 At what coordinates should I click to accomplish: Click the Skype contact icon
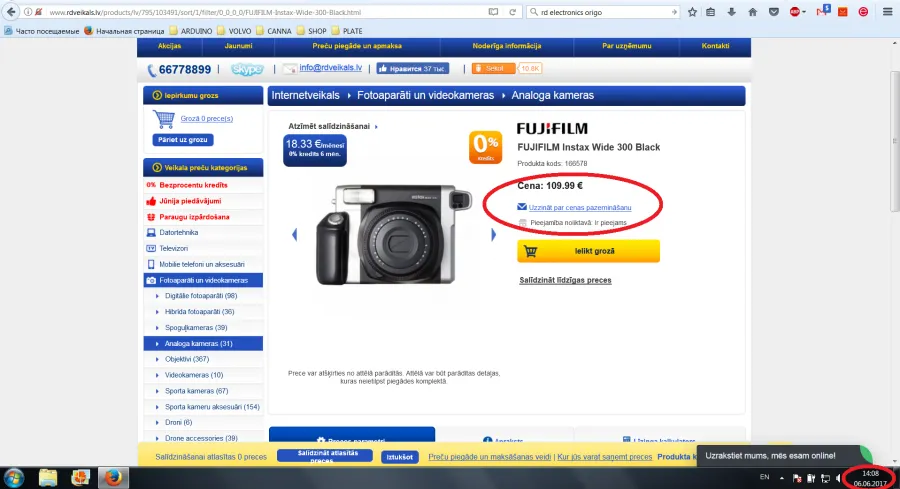pos(247,69)
